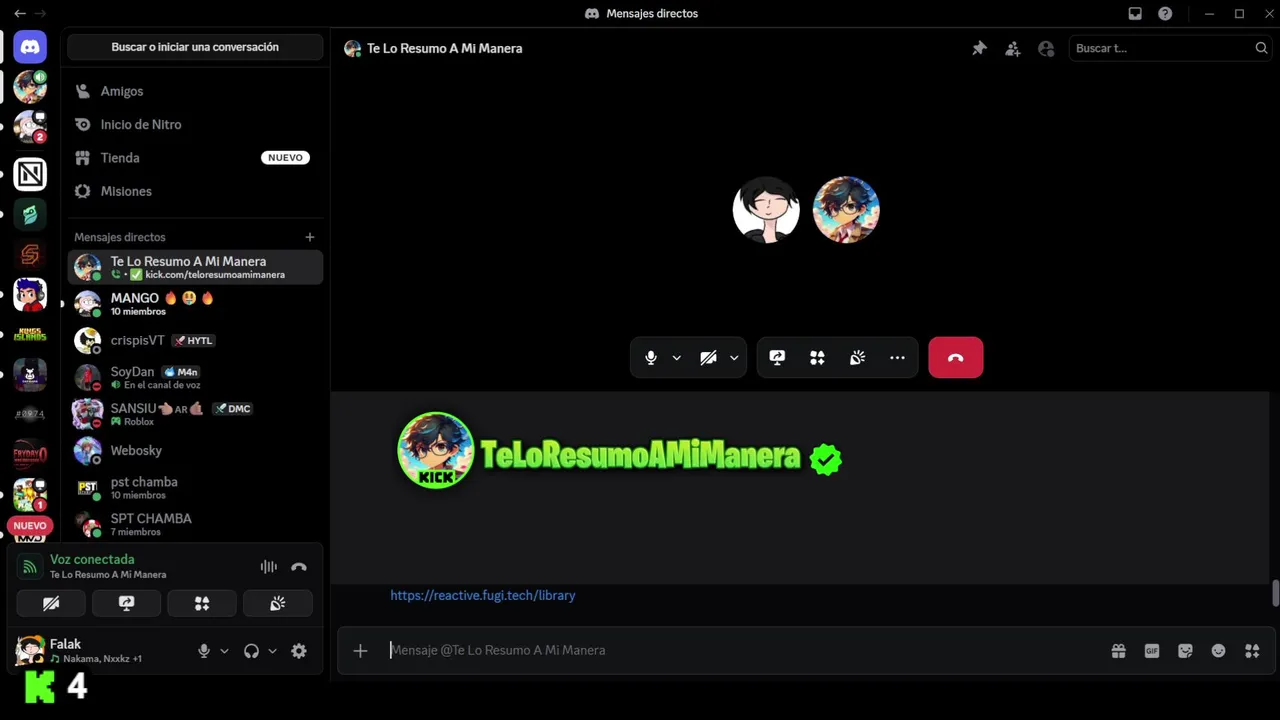This screenshot has height=720, width=1280.
Task: Click NUEVO unread indicator in server list
Action: click(30, 525)
